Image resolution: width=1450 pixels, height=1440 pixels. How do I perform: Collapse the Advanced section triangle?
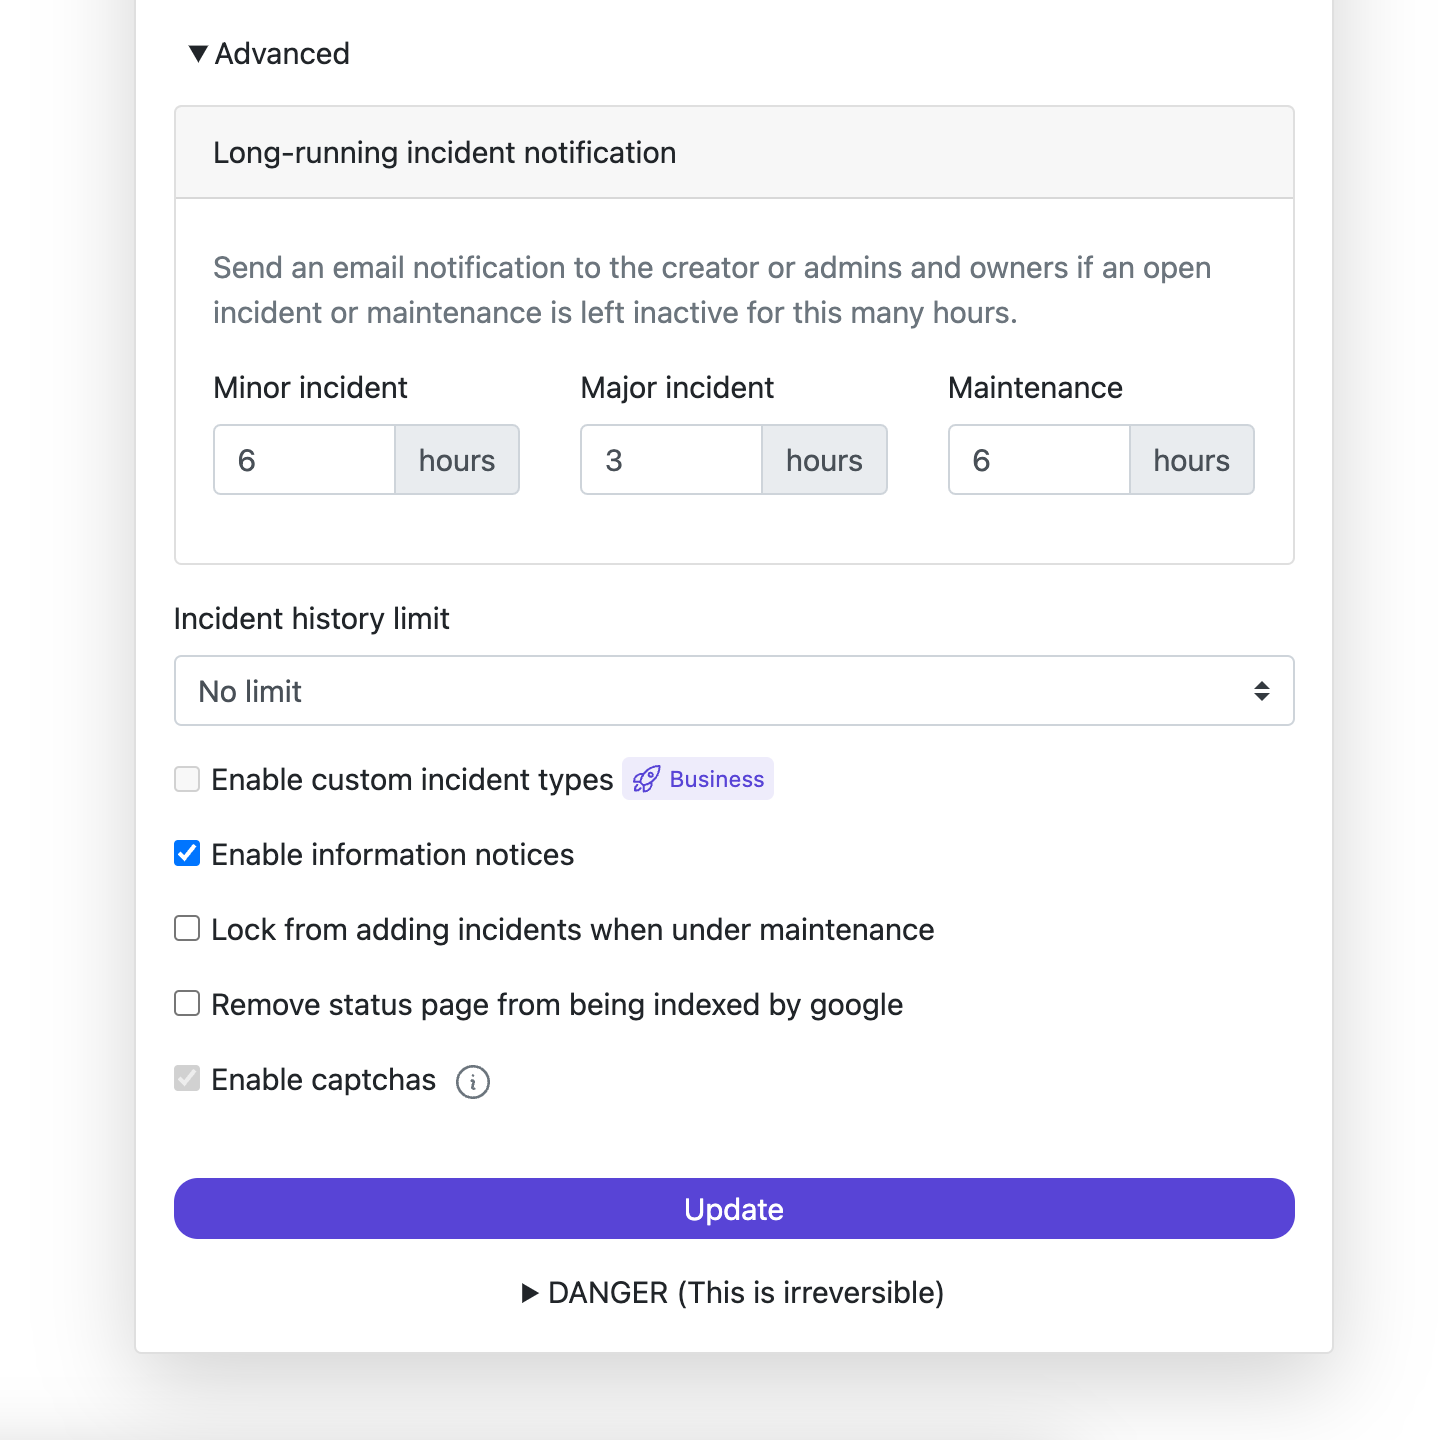(x=198, y=54)
